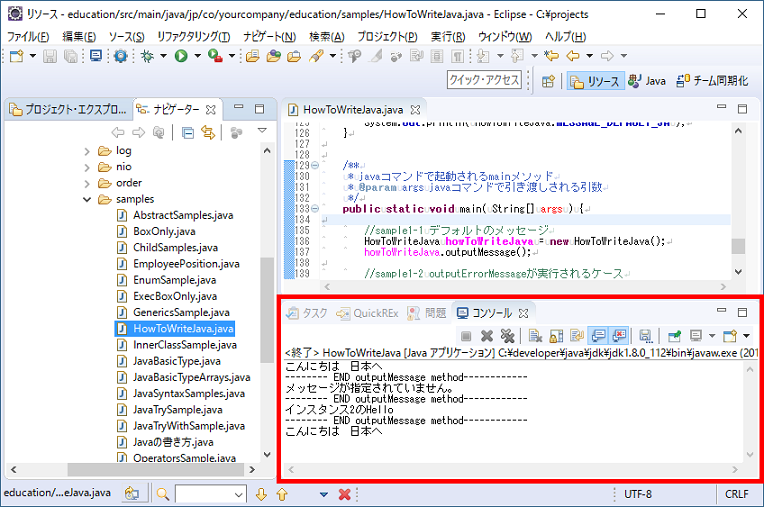Click the Debug bug icon in toolbar
The height and width of the screenshot is (507, 764).
pyautogui.click(x=147, y=56)
